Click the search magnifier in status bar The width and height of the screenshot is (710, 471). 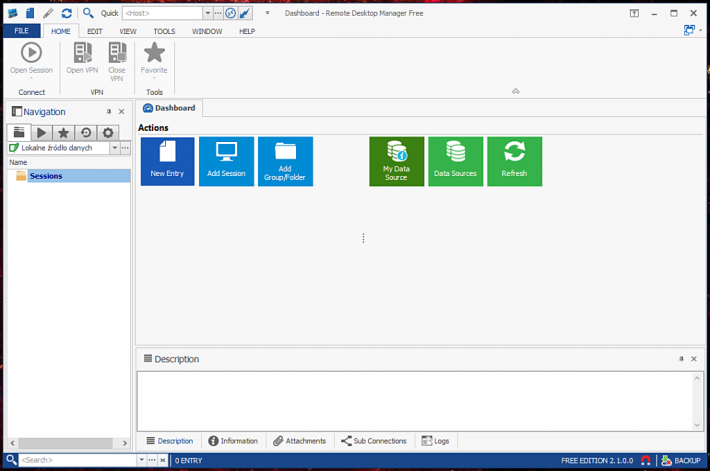[x=12, y=460]
